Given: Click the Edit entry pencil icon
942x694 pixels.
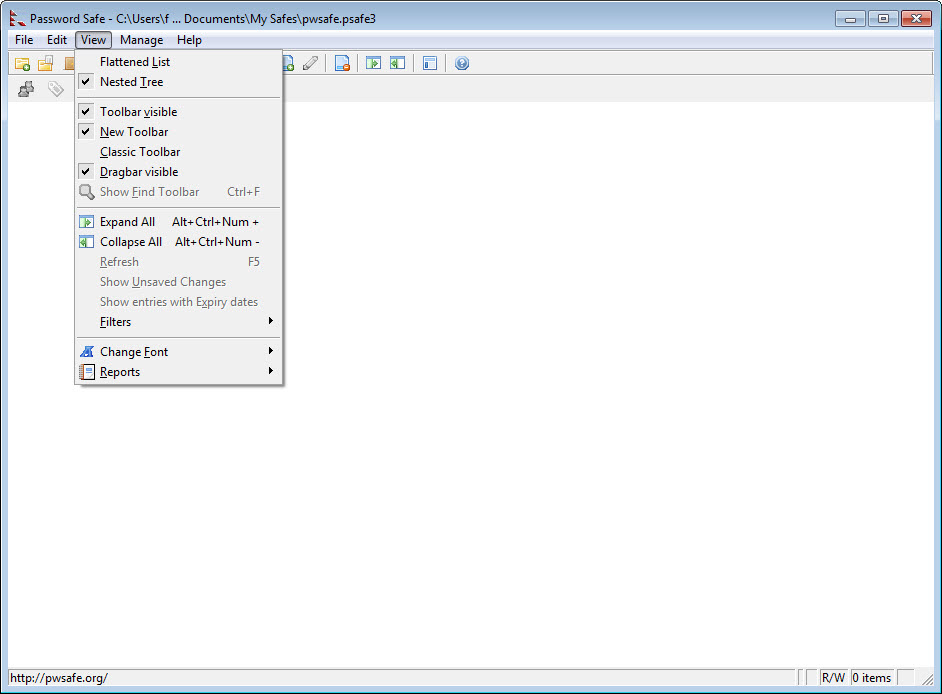Looking at the screenshot, I should coord(311,63).
